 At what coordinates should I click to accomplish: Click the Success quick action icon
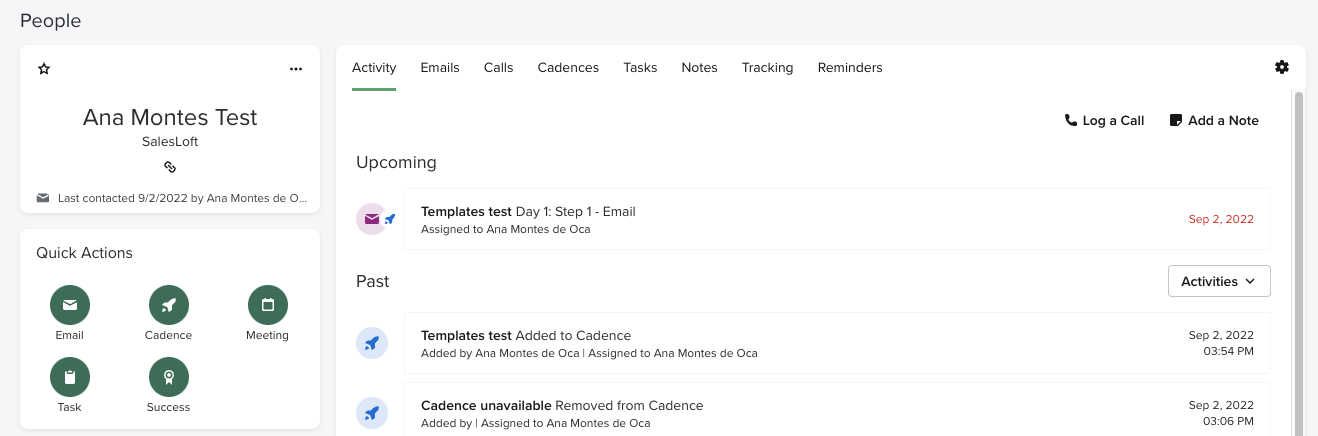(168, 377)
